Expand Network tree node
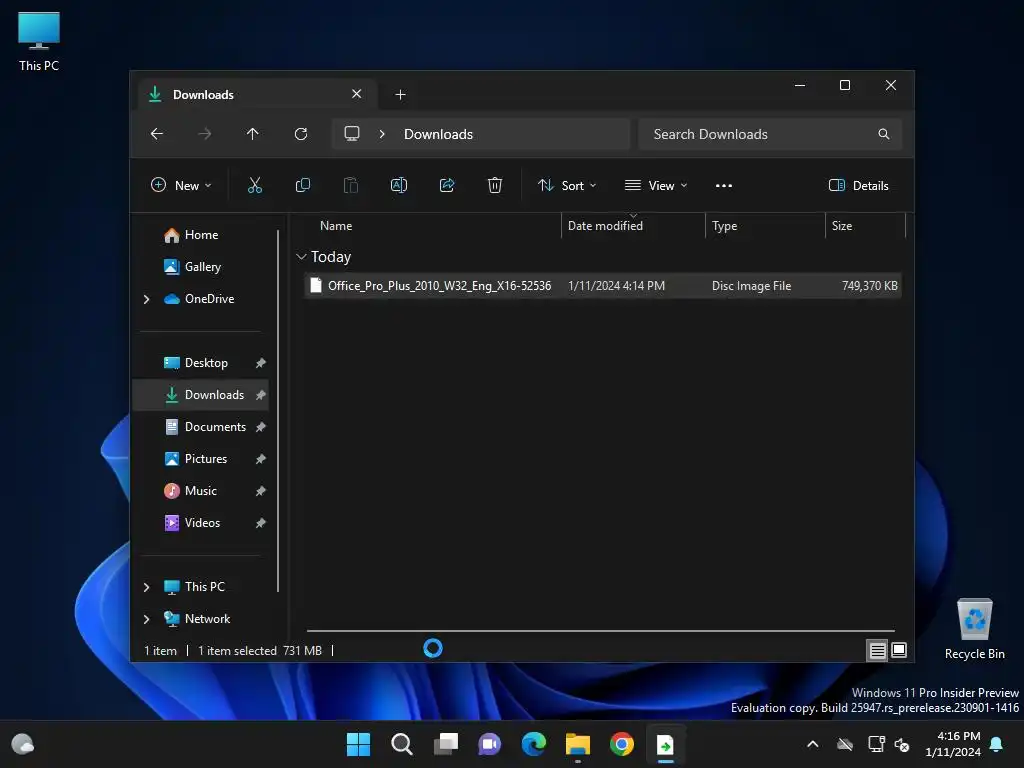The image size is (1024, 768). pyautogui.click(x=146, y=619)
